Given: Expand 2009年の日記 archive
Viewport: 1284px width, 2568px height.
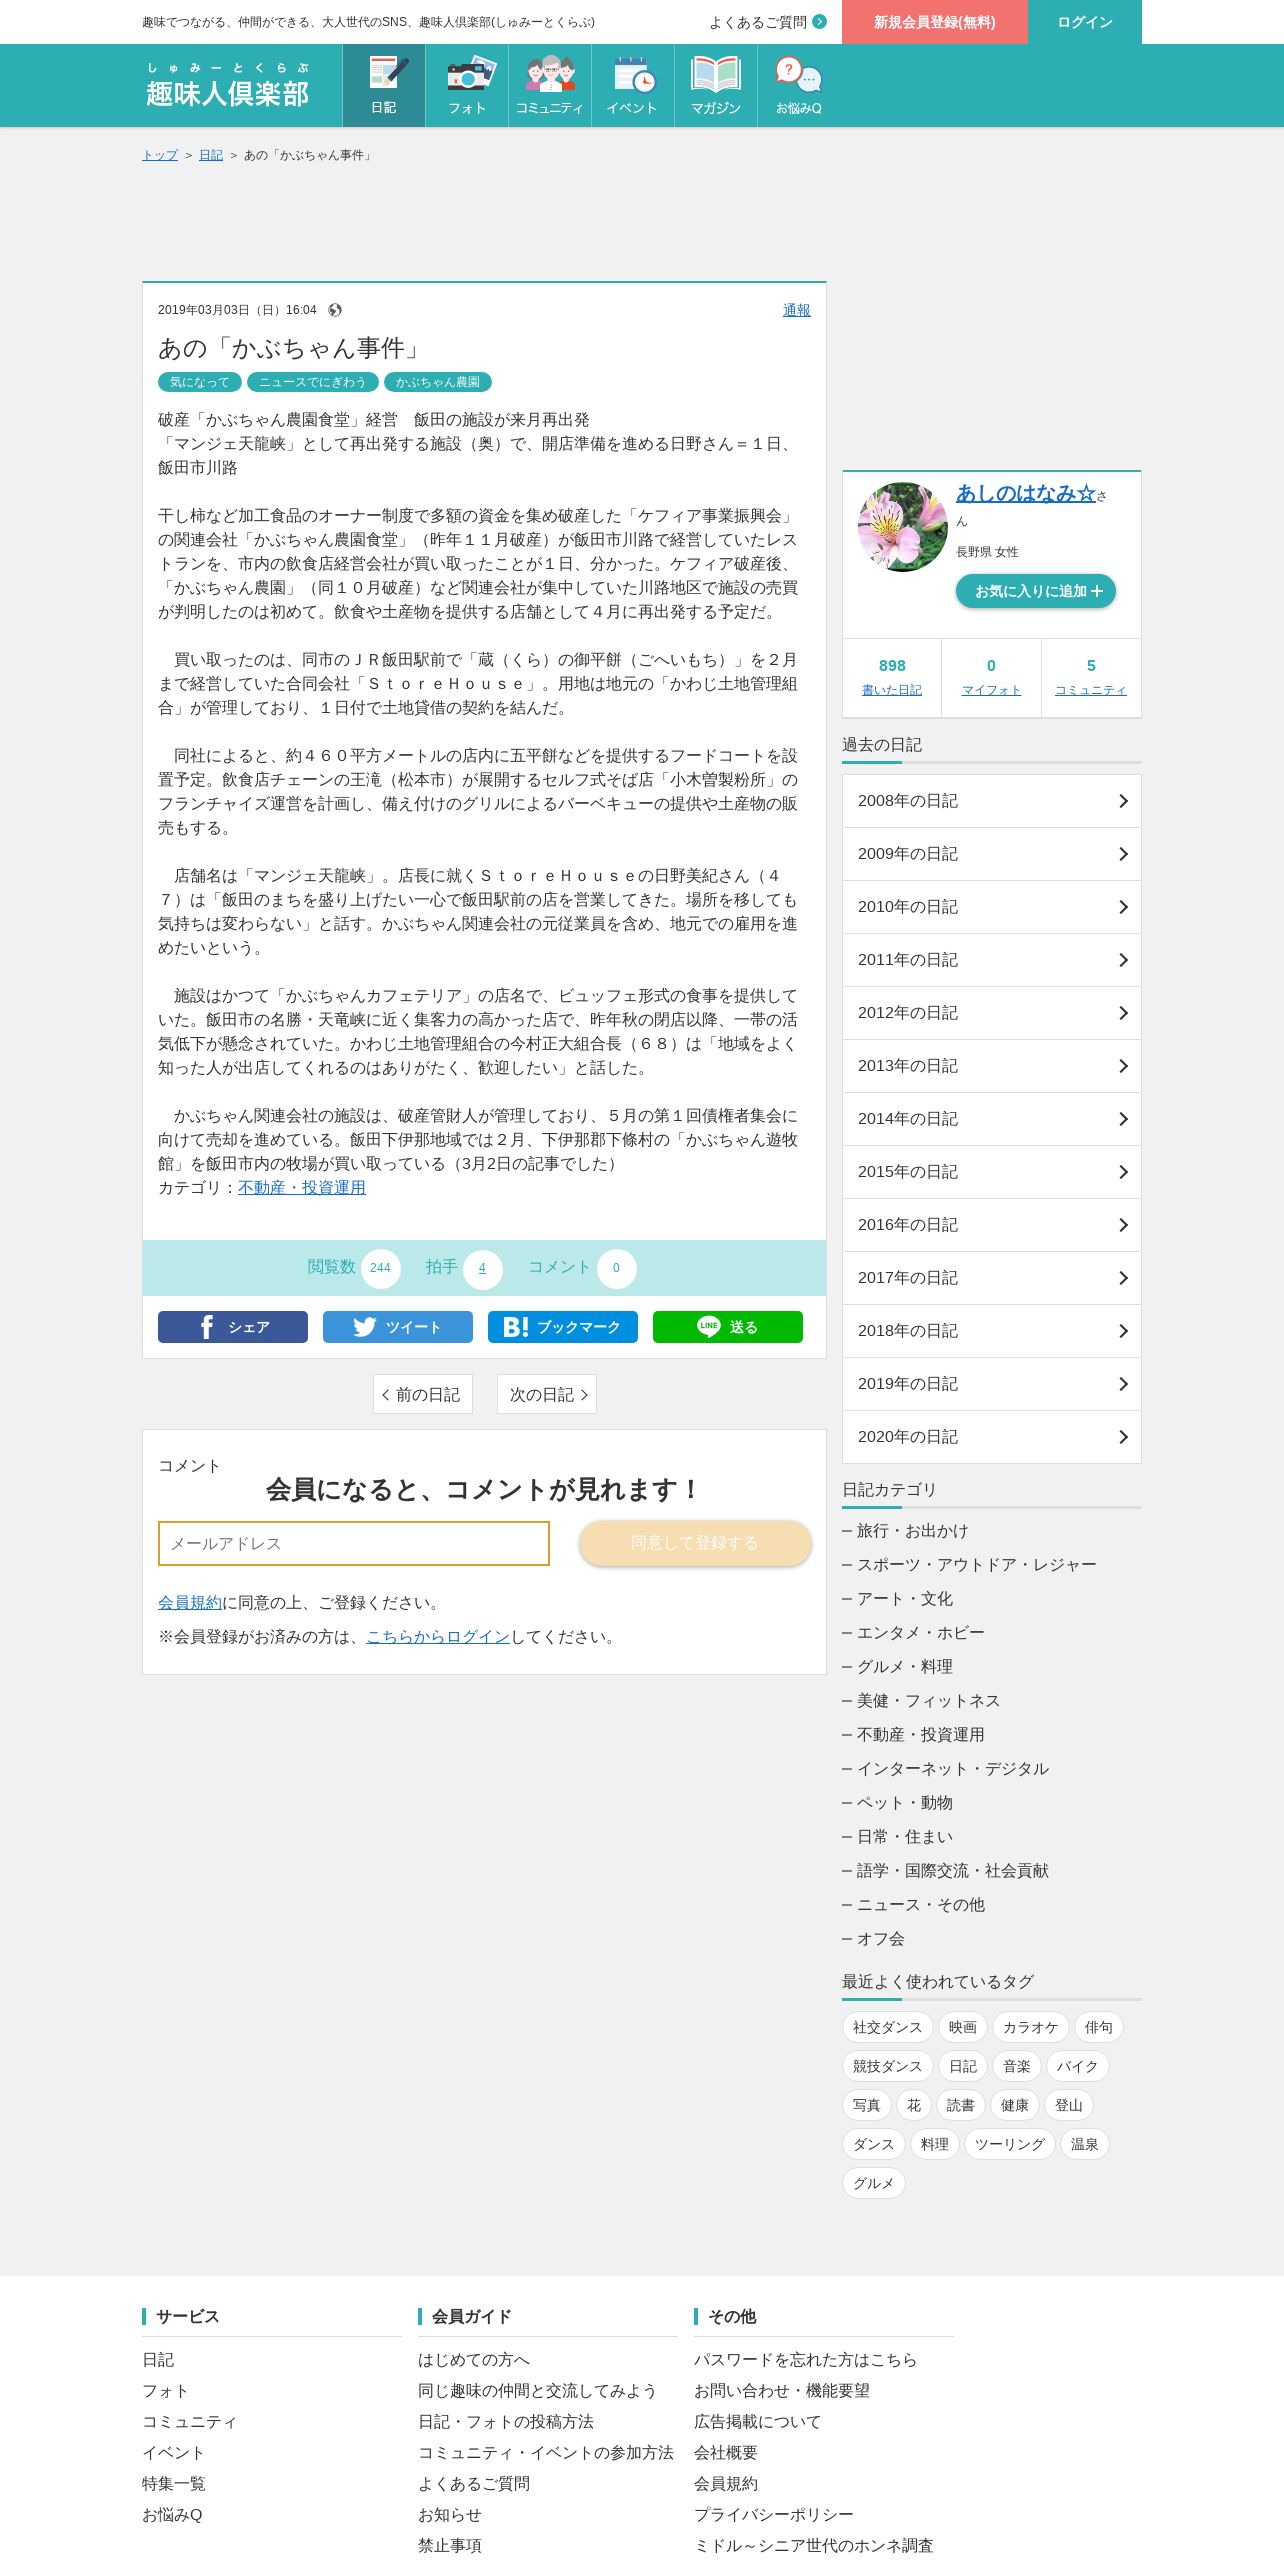Looking at the screenshot, I should [992, 854].
